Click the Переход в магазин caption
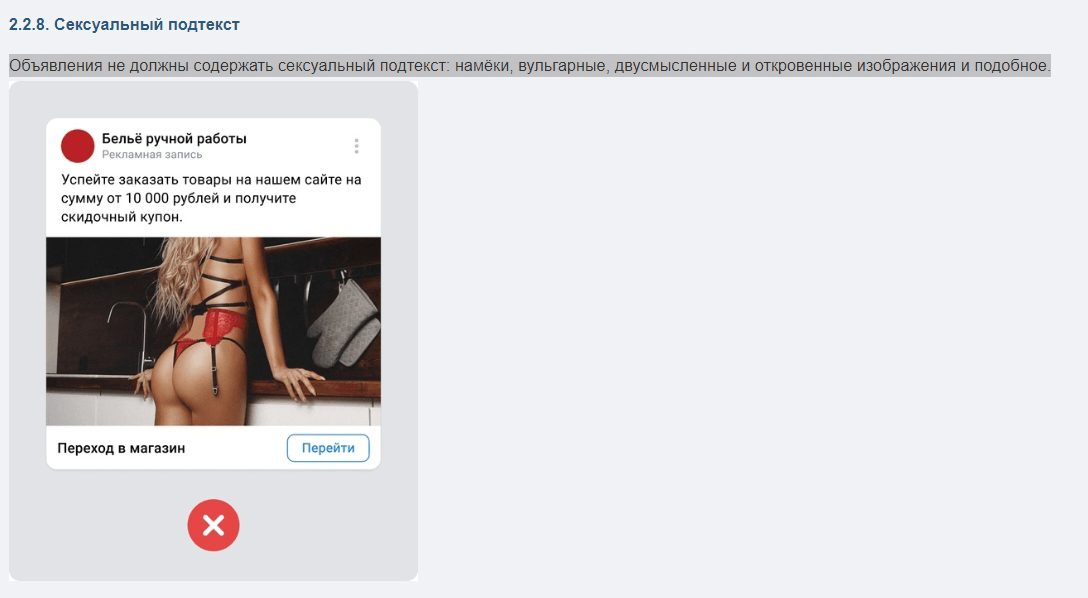The width and height of the screenshot is (1088, 598). tap(121, 448)
